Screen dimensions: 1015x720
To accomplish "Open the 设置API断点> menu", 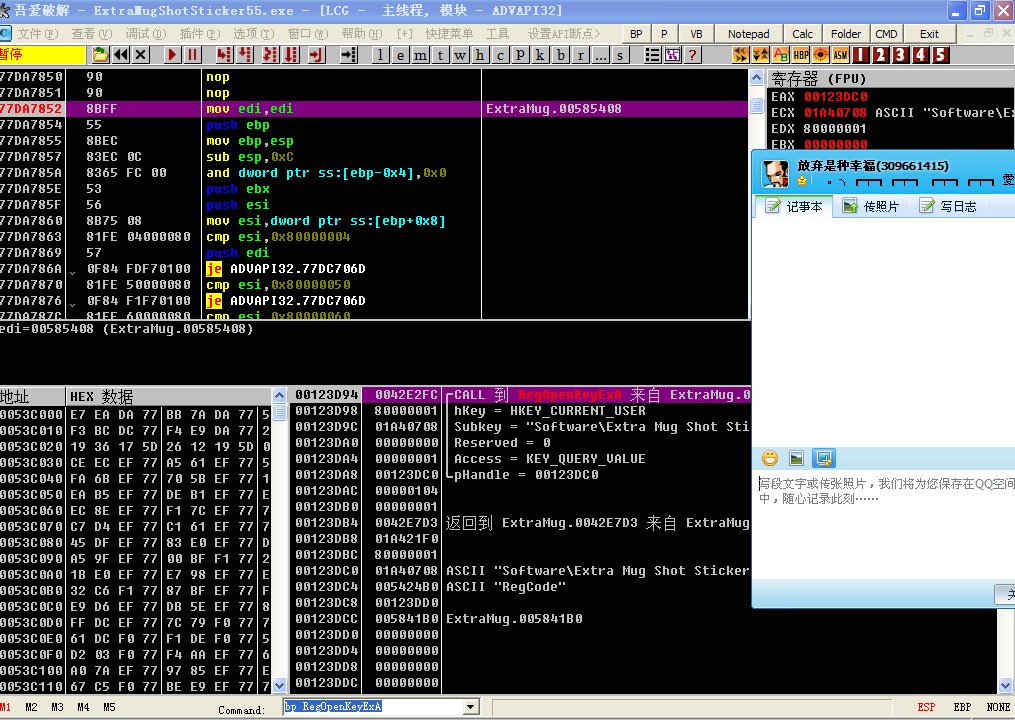I will tap(564, 34).
